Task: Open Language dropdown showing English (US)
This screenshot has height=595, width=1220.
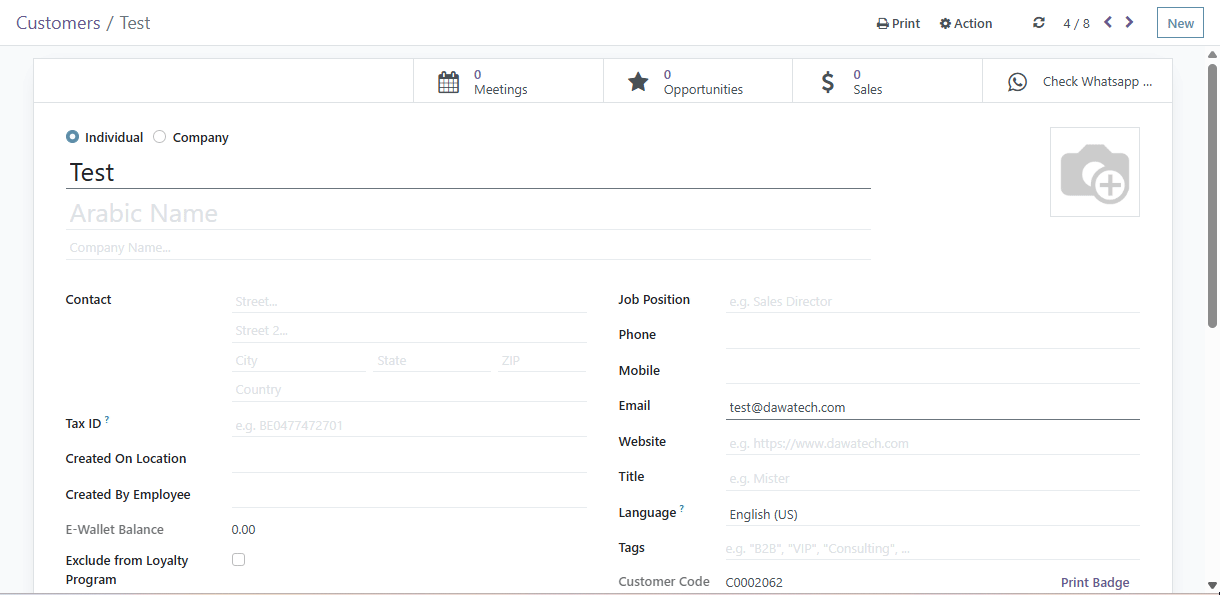Action: coord(932,514)
